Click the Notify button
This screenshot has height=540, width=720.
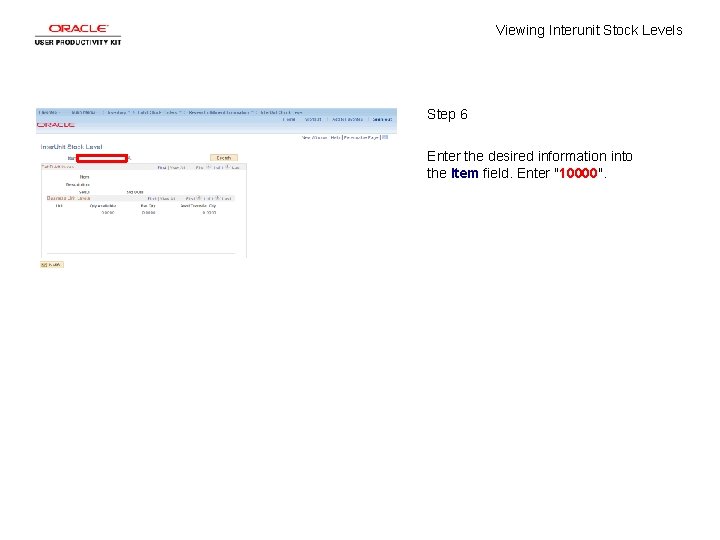(51, 265)
